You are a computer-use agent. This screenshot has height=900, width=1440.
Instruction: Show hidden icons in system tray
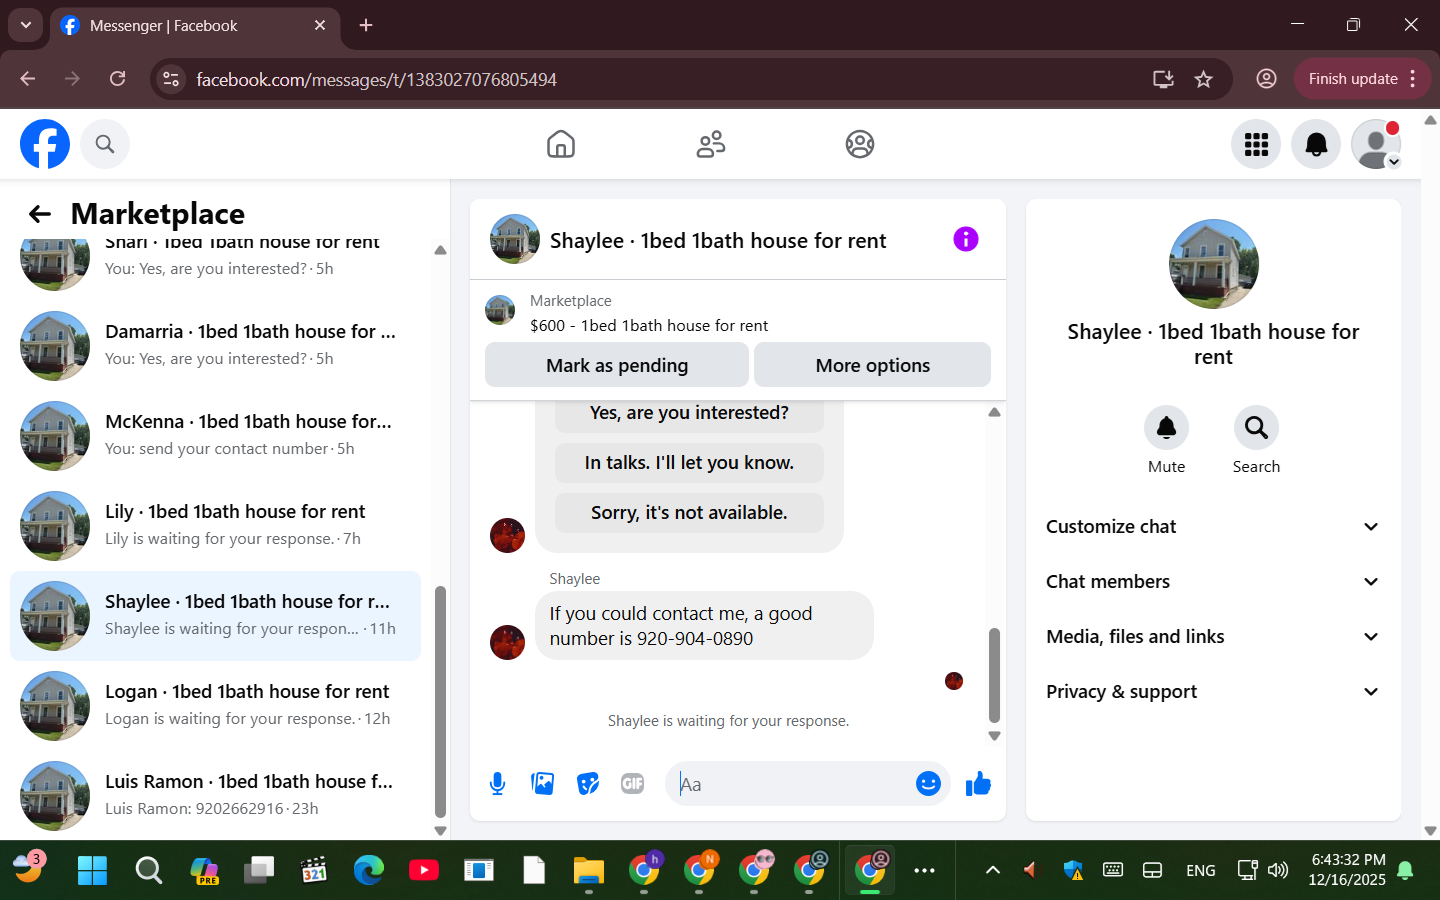pyautogui.click(x=992, y=870)
